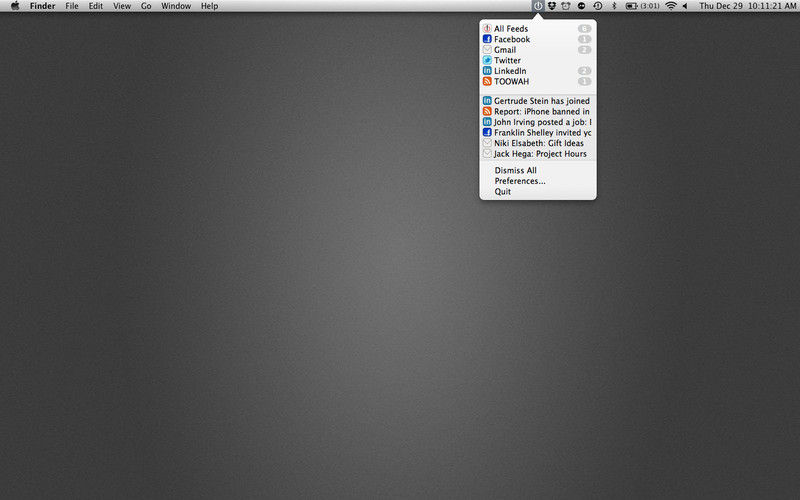Viewport: 800px width, 500px height.
Task: Open the 'Gertrude Stein has joined' notification
Action: click(538, 101)
